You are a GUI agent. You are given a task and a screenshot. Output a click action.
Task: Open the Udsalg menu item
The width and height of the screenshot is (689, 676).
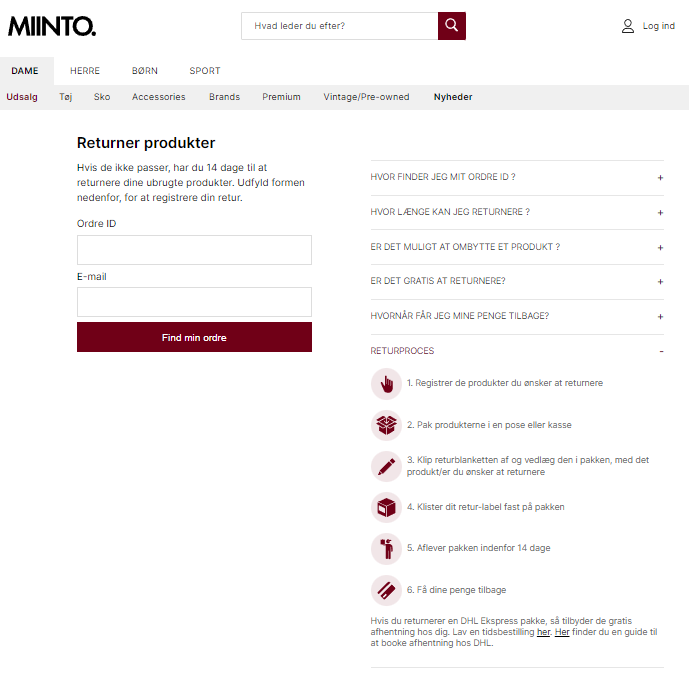click(22, 97)
